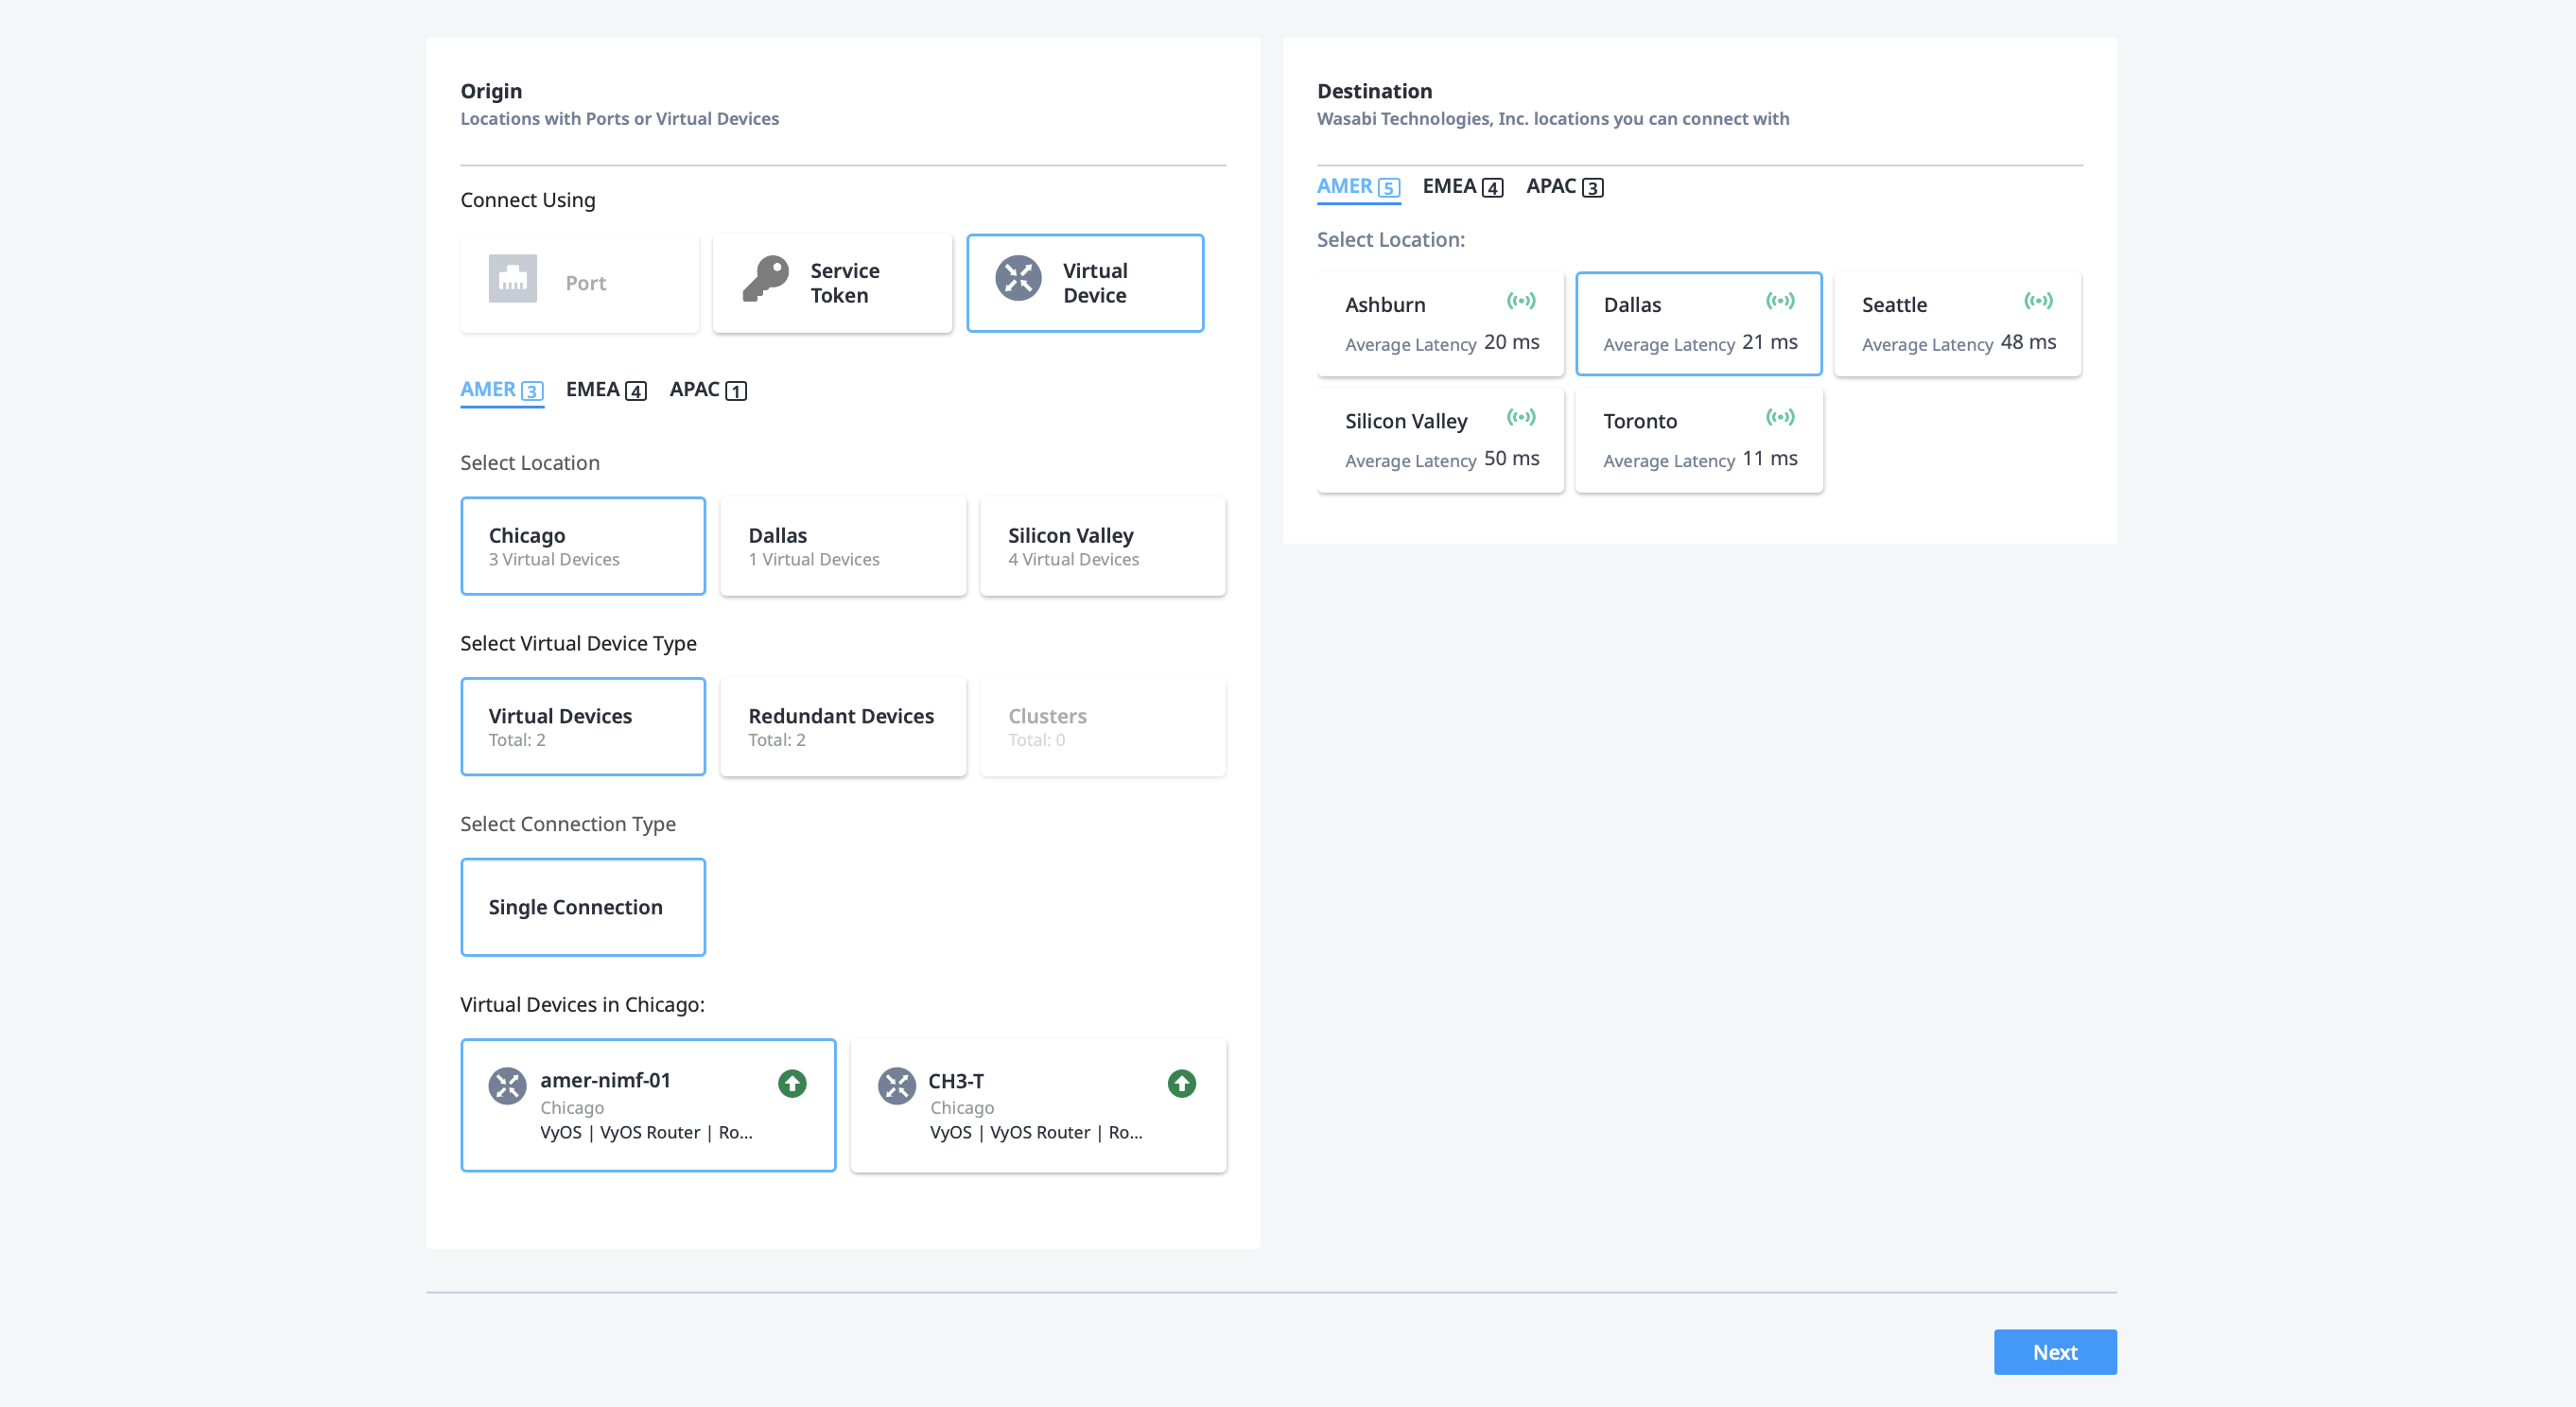Switch to destination EMEA tab
This screenshot has height=1407, width=2576.
coord(1463,187)
